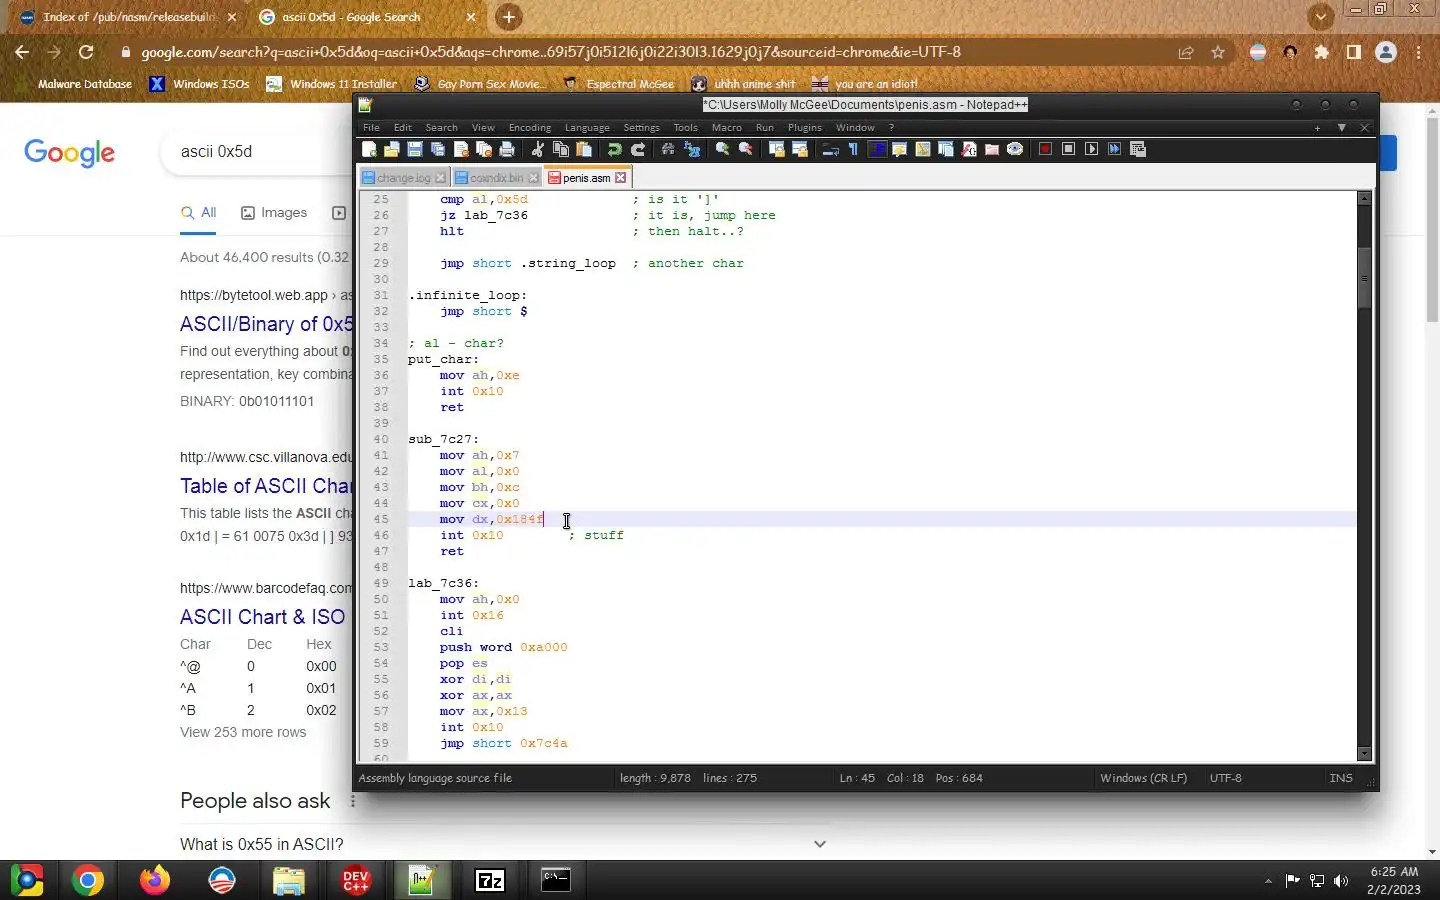Open the Search menu
Viewport: 1440px width, 900px height.
click(x=441, y=128)
